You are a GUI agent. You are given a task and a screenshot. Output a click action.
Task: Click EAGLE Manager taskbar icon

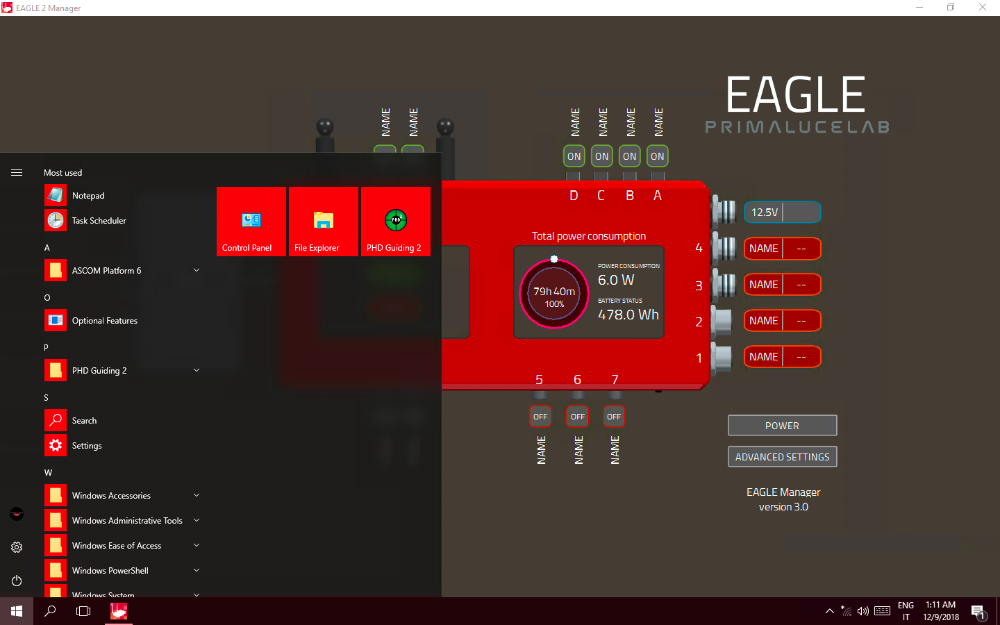[119, 611]
